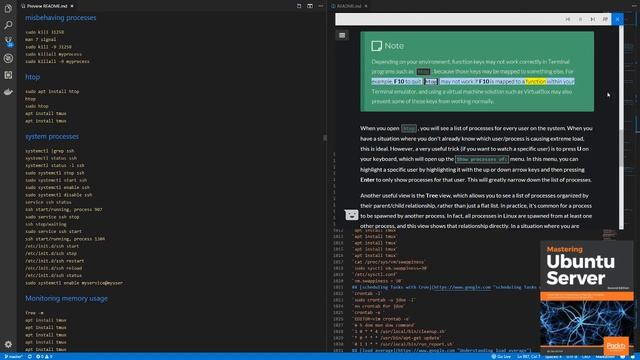Click the line 'free -m'

pyautogui.click(x=34, y=313)
